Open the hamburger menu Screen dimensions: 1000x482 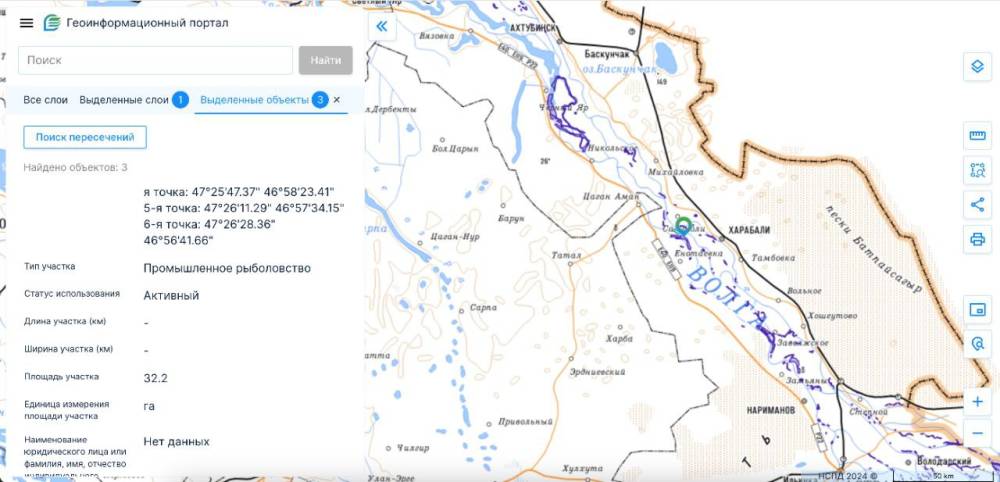pyautogui.click(x=26, y=23)
